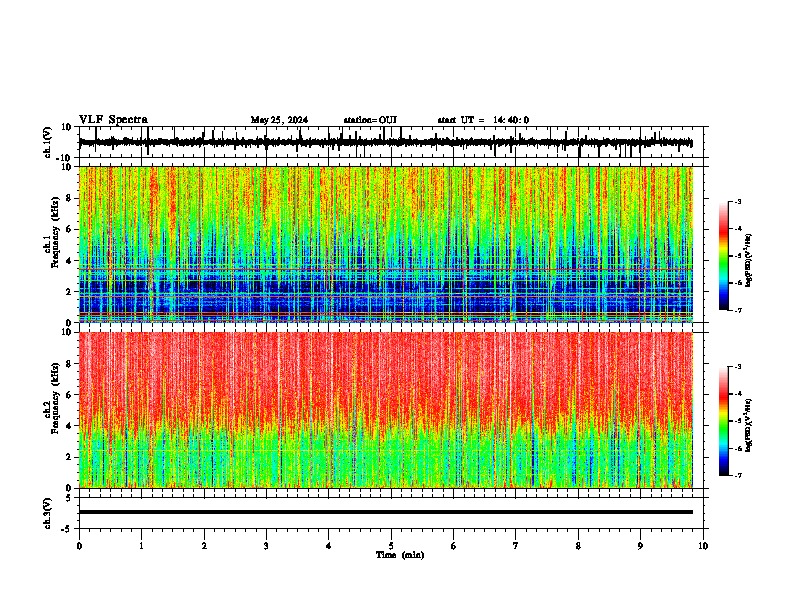Screen dimensions: 792x612
Task: Click the "ch.1(V)" waveform axis label
Action: [48, 142]
